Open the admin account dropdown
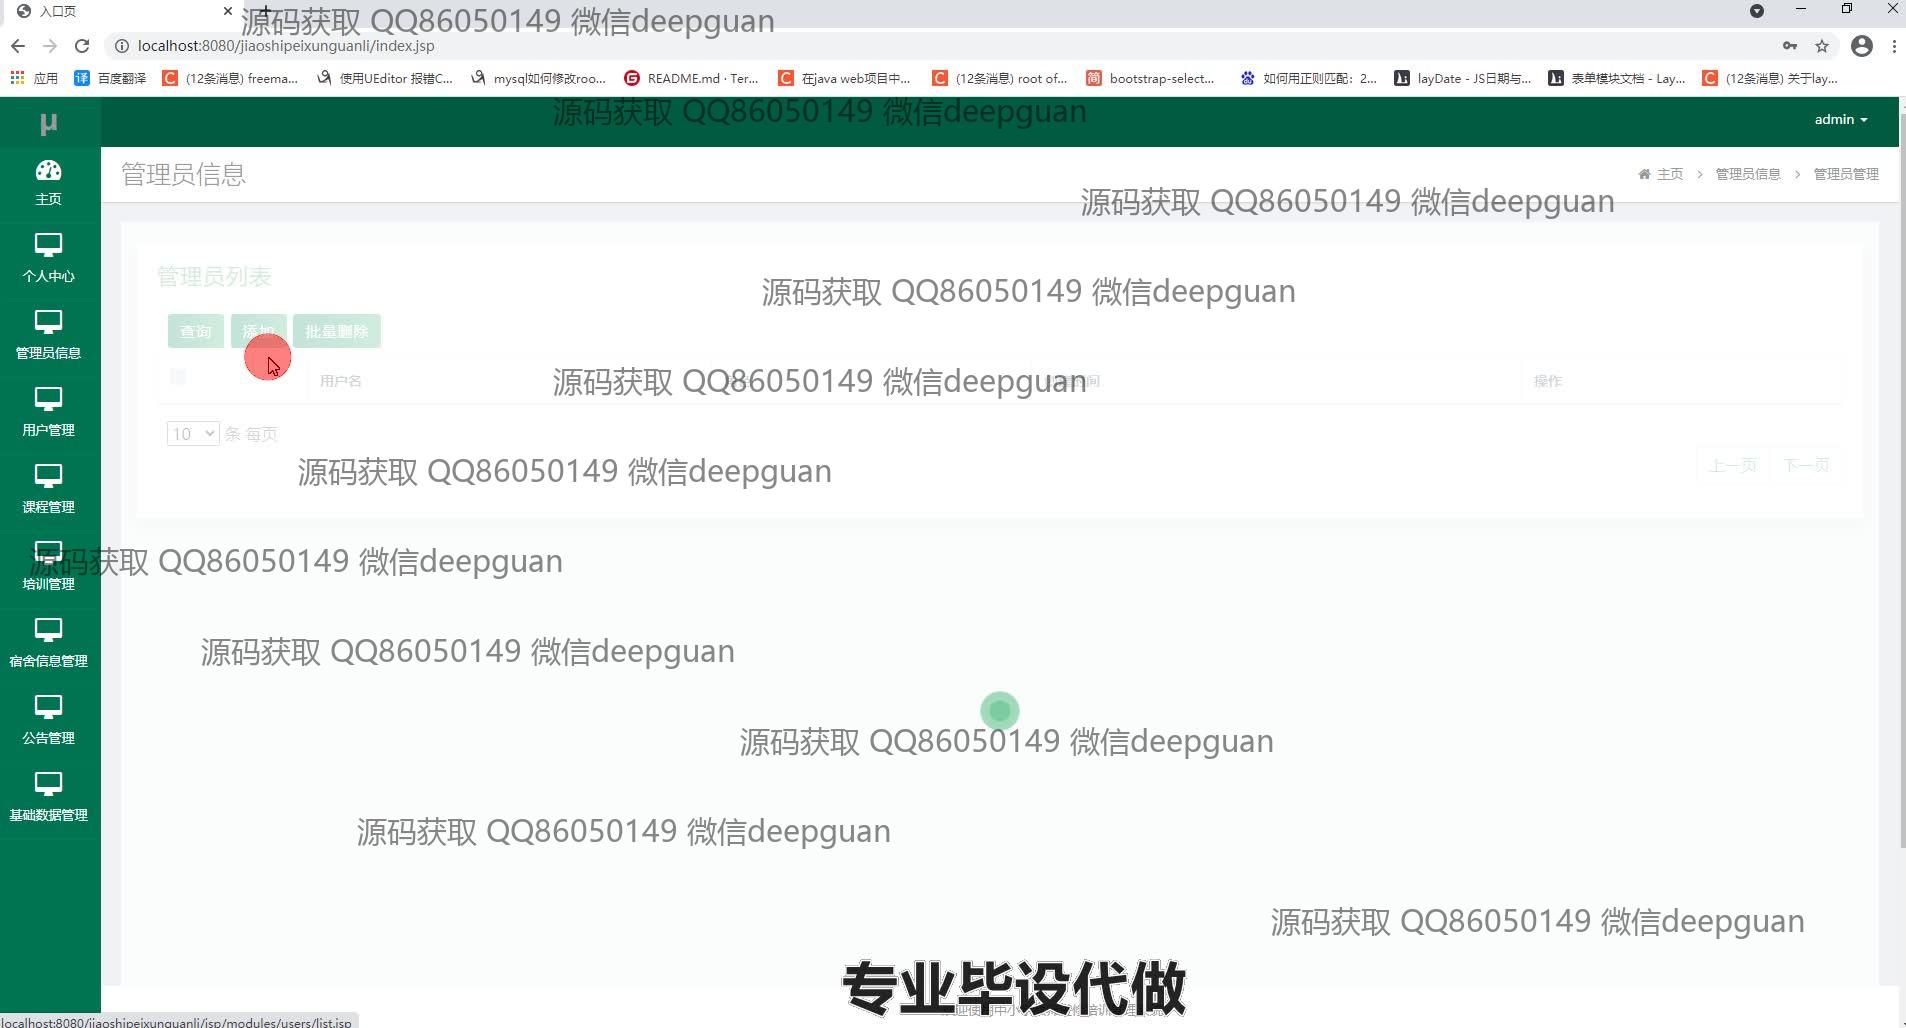 click(1841, 119)
